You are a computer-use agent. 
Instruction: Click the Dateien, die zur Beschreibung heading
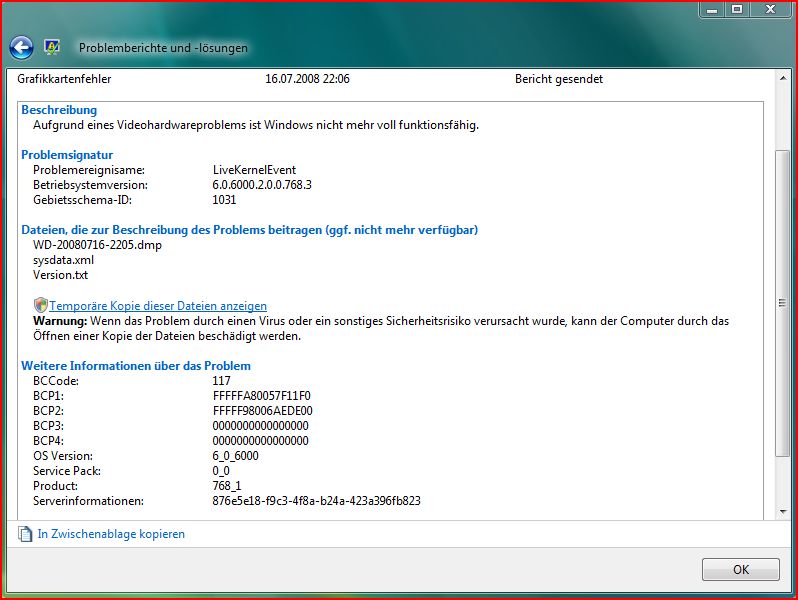[x=249, y=230]
